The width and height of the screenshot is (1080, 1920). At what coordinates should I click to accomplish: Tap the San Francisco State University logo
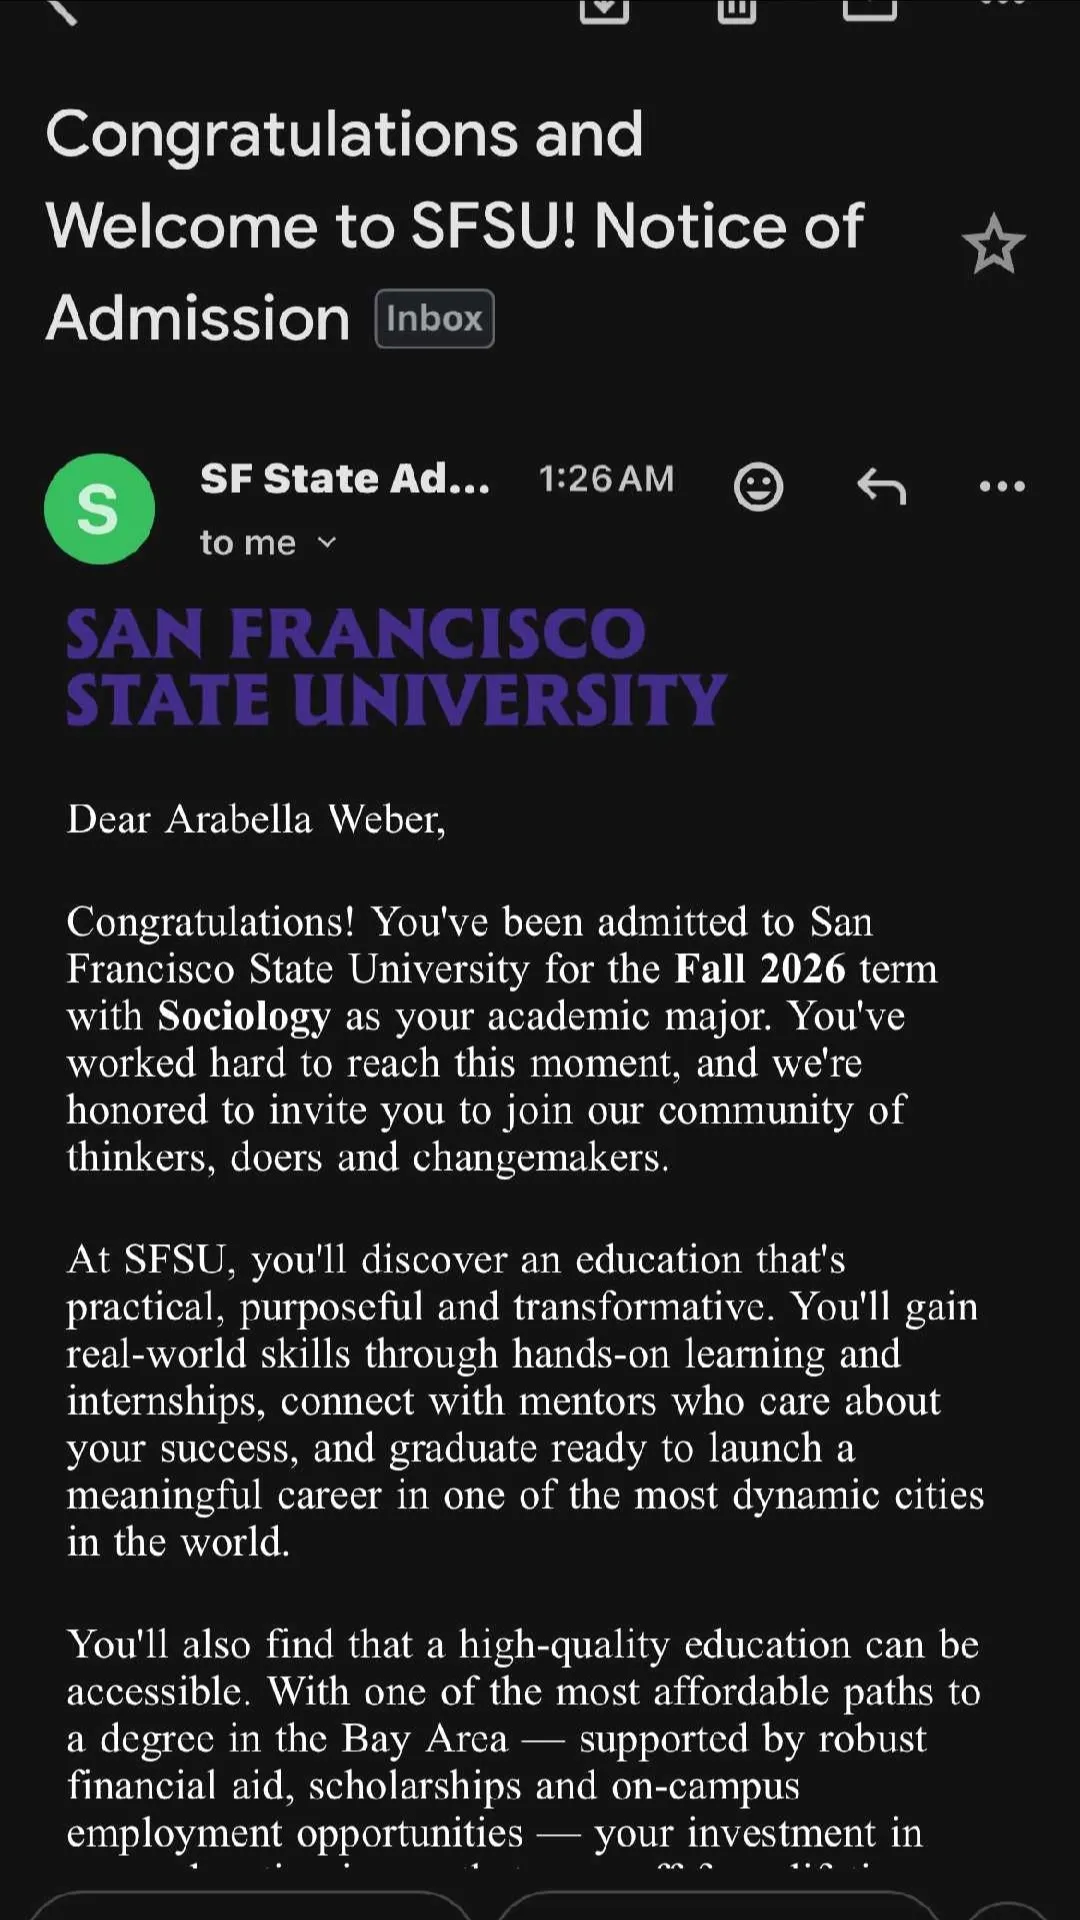(395, 666)
